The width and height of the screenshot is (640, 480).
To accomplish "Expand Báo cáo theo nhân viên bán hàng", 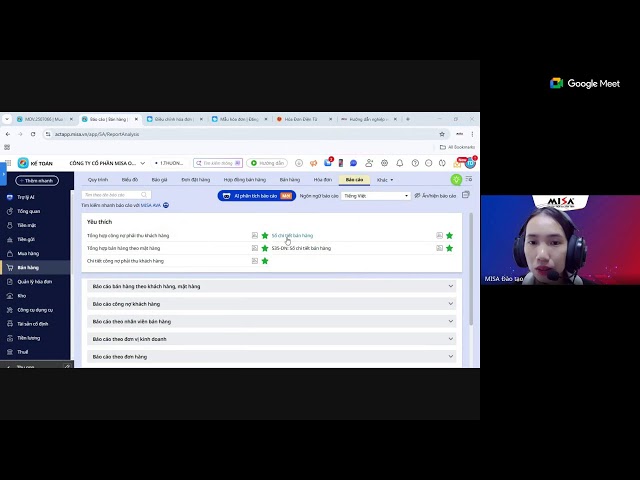I will tap(270, 321).
